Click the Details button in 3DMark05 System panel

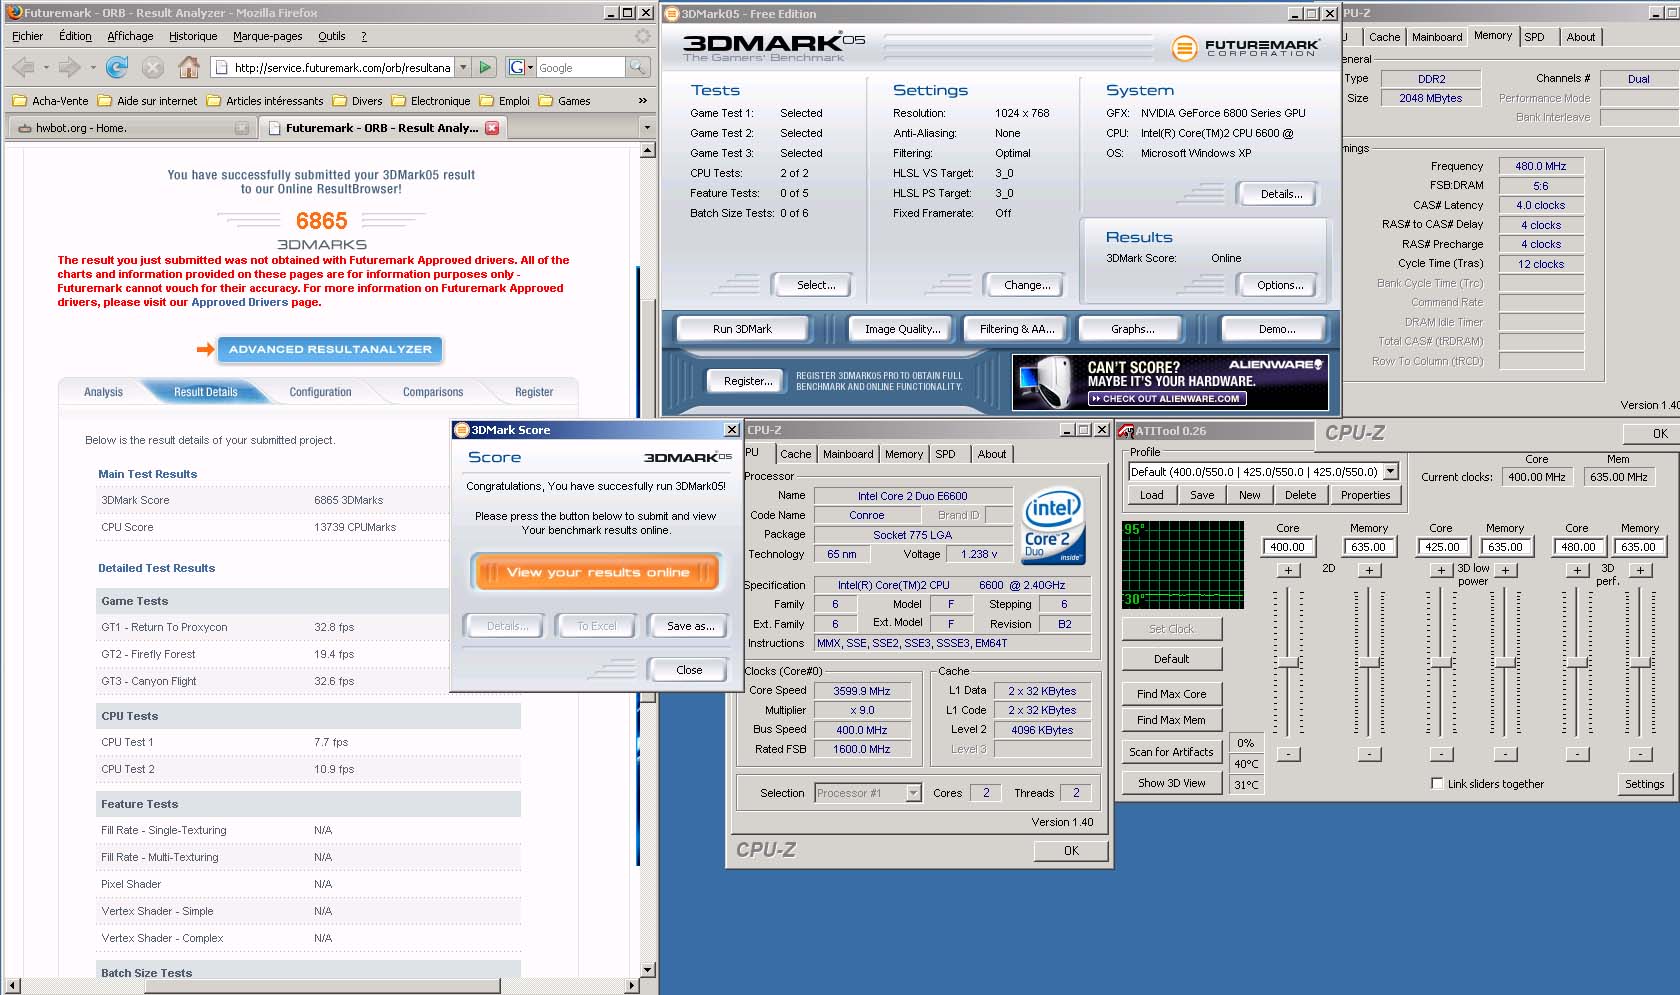1281,194
